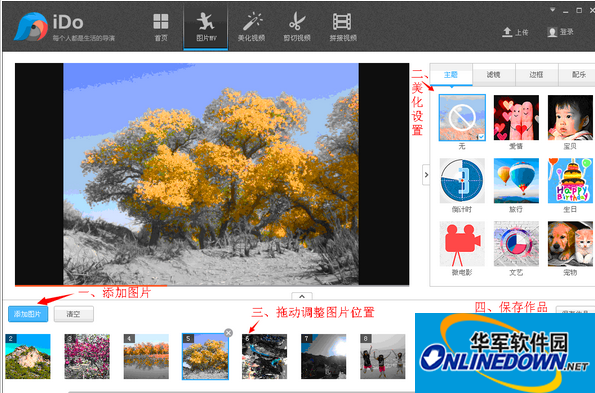Image resolution: width=595 pixels, height=393 pixels.
Task: Choose the 微电影 camera theme icon
Action: 462,244
